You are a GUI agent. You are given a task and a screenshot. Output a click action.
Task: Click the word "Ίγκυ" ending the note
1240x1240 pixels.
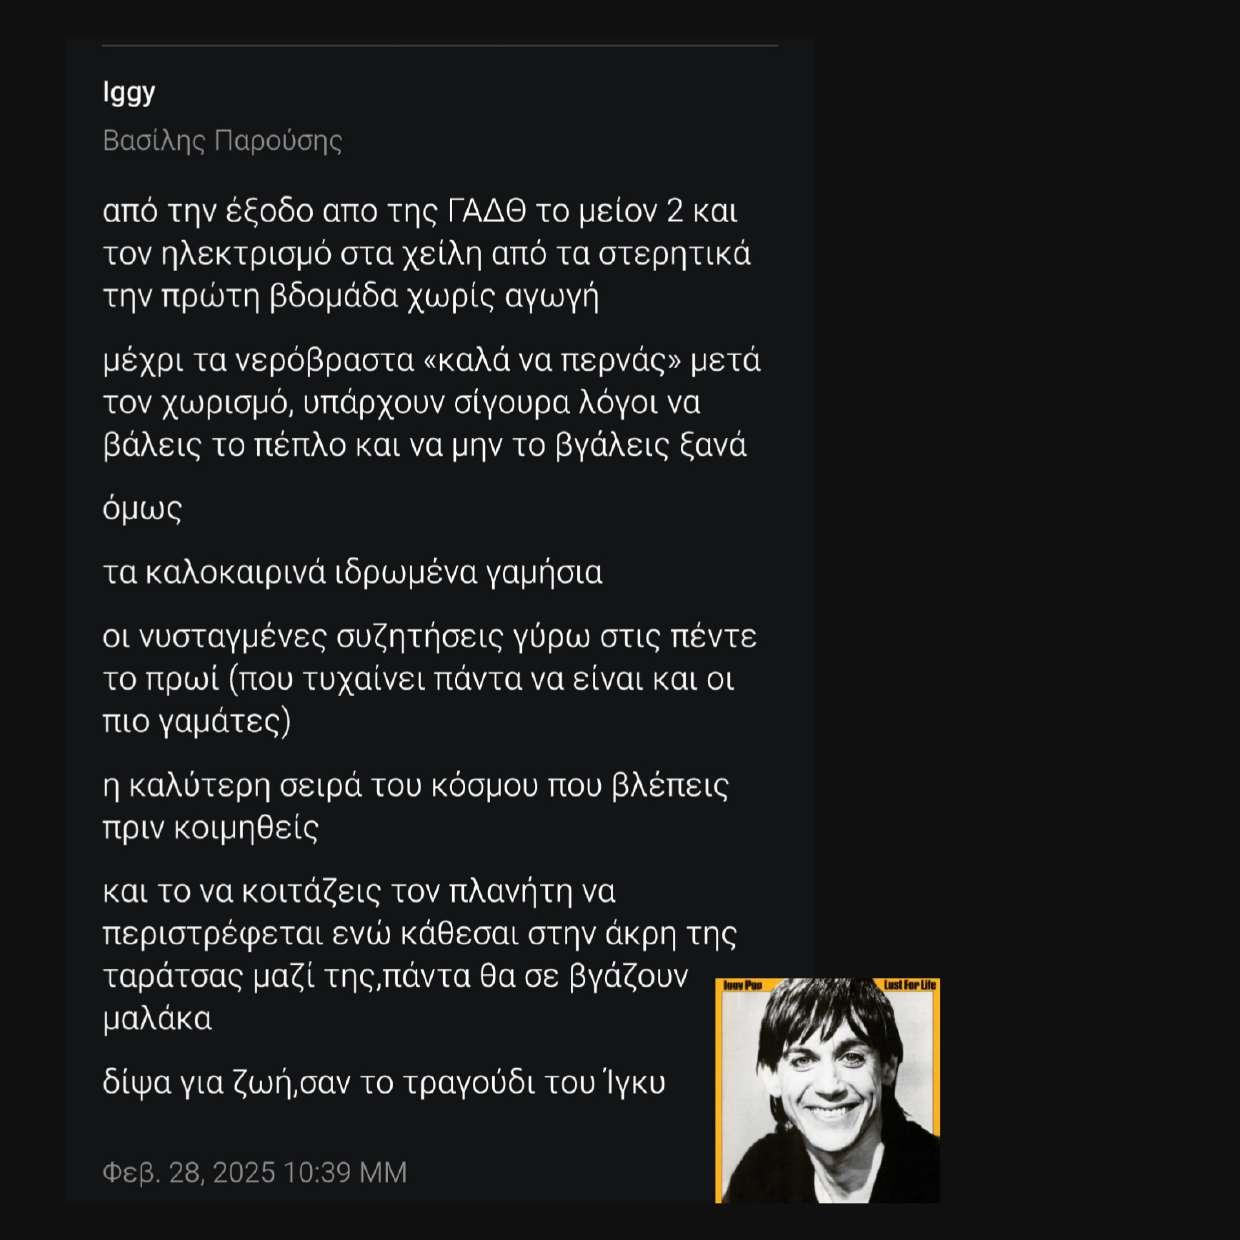click(x=633, y=1083)
